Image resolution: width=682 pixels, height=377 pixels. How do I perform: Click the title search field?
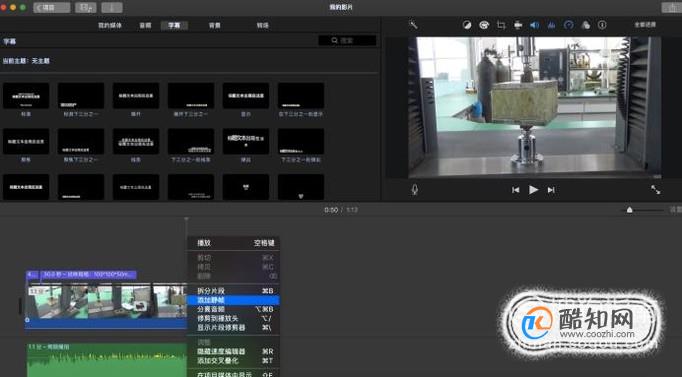tap(347, 40)
